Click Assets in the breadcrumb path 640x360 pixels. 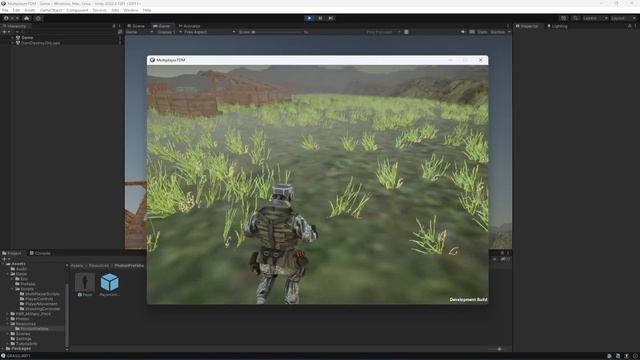pos(77,266)
